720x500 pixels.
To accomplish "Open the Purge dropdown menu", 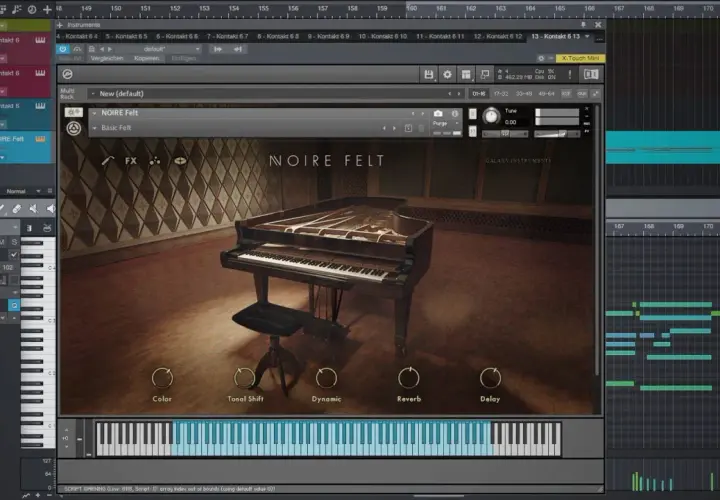I will [446, 124].
